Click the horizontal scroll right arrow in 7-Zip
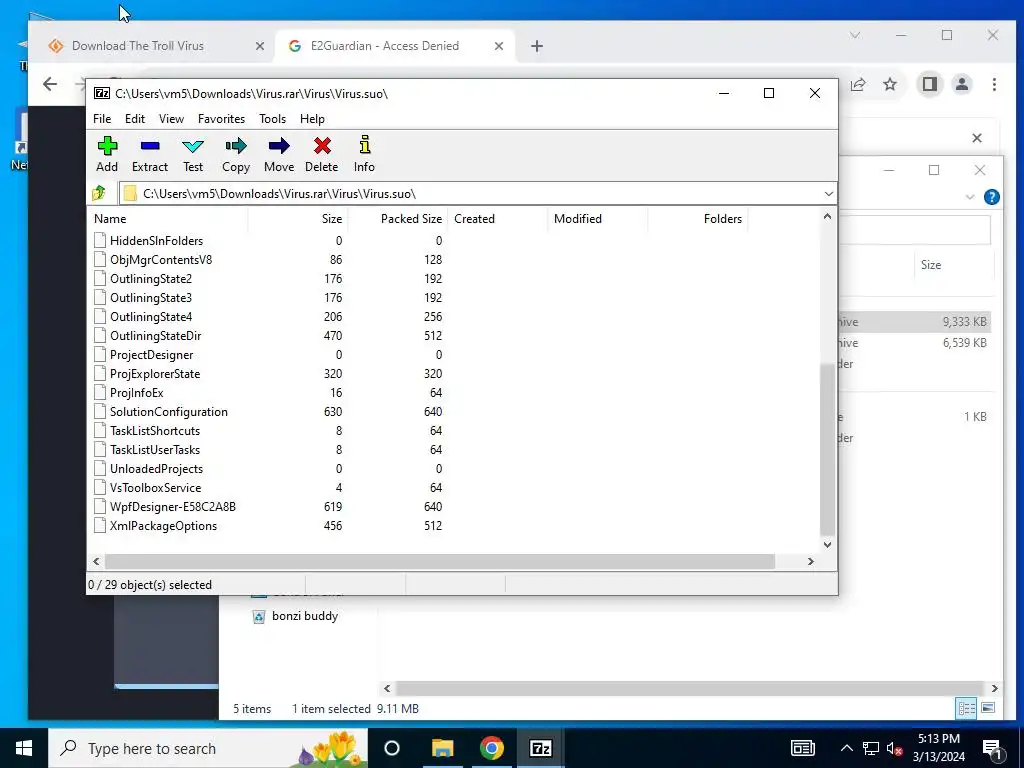 [x=810, y=561]
